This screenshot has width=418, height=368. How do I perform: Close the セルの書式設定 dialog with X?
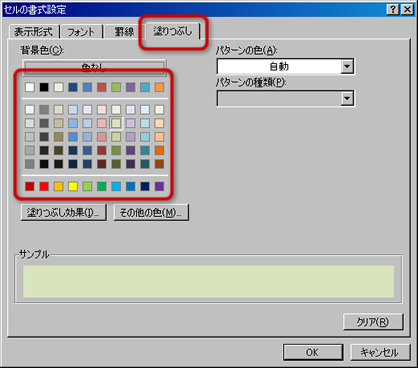(407, 9)
